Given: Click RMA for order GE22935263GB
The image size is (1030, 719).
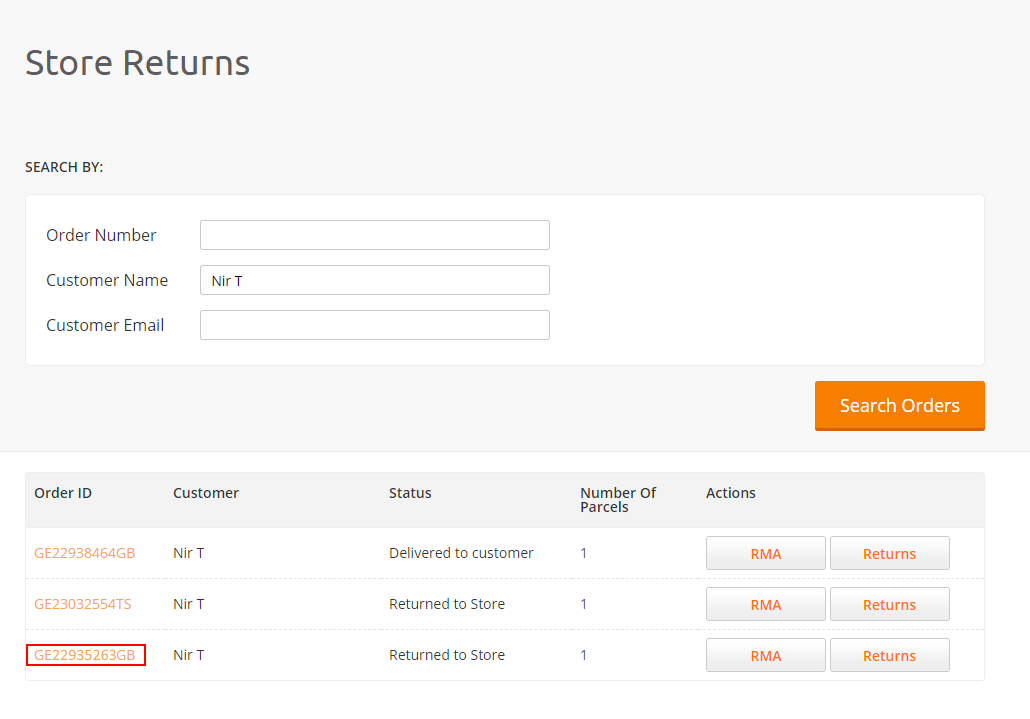Looking at the screenshot, I should tap(765, 655).
